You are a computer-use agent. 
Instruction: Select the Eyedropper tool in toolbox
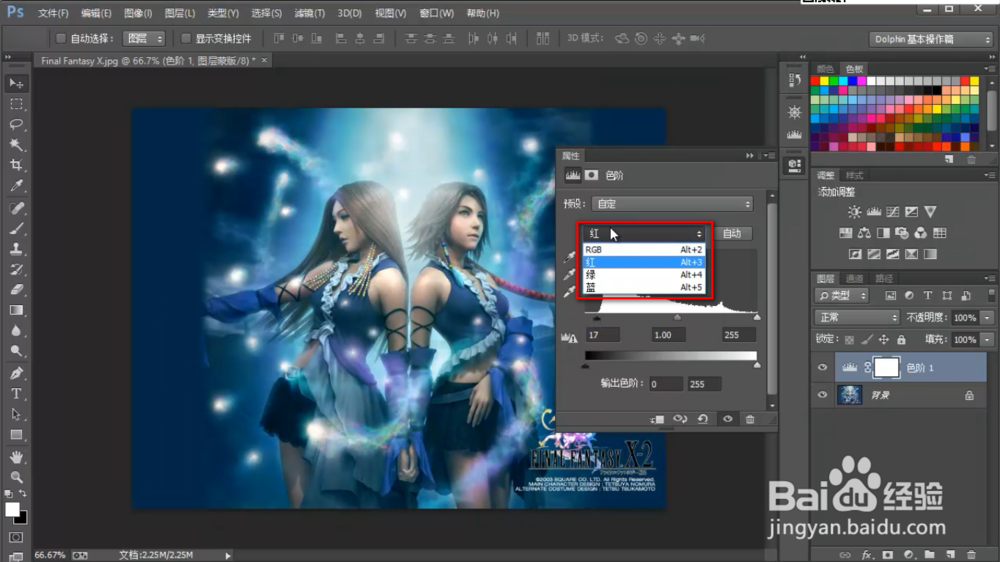[16, 186]
